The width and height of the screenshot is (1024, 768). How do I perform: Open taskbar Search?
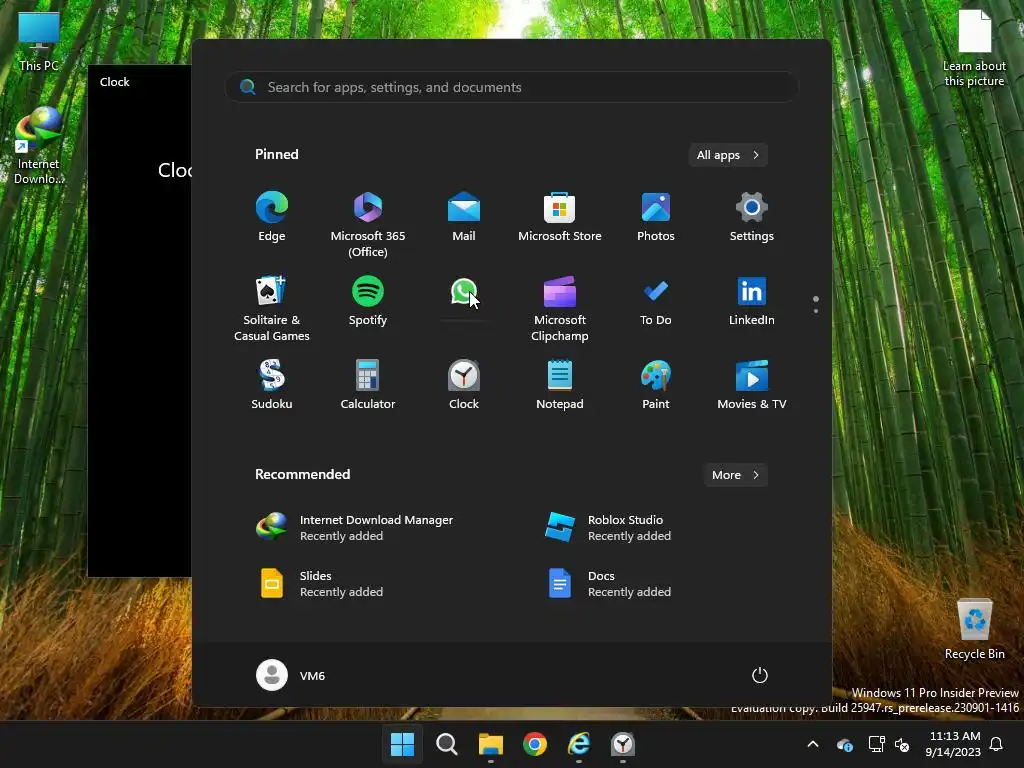(447, 744)
